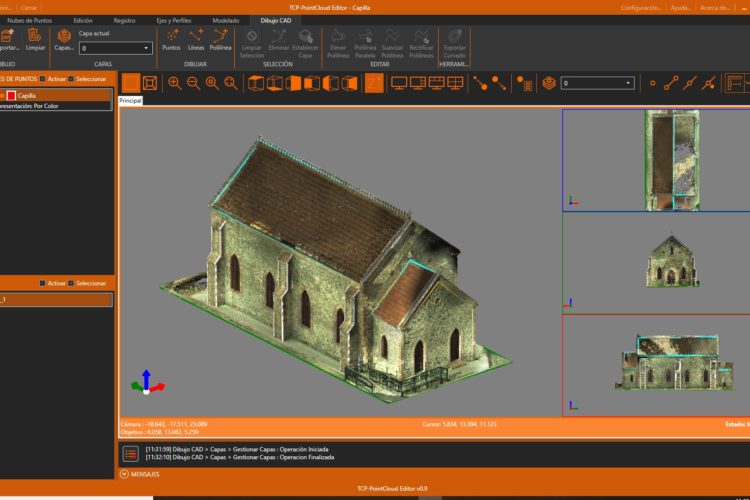Open the Capas layer manager
The image size is (750, 500).
coord(64,38)
